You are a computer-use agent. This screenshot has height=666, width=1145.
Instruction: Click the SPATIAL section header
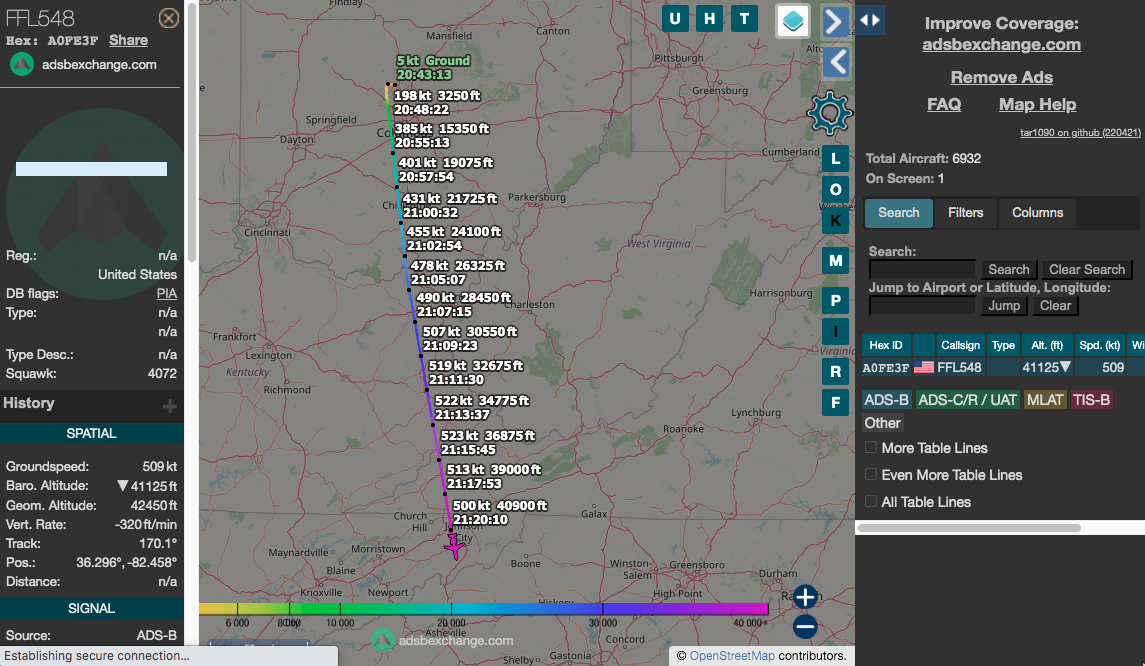tap(91, 433)
